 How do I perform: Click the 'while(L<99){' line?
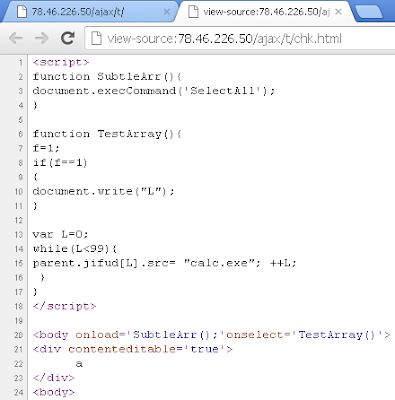(x=75, y=249)
